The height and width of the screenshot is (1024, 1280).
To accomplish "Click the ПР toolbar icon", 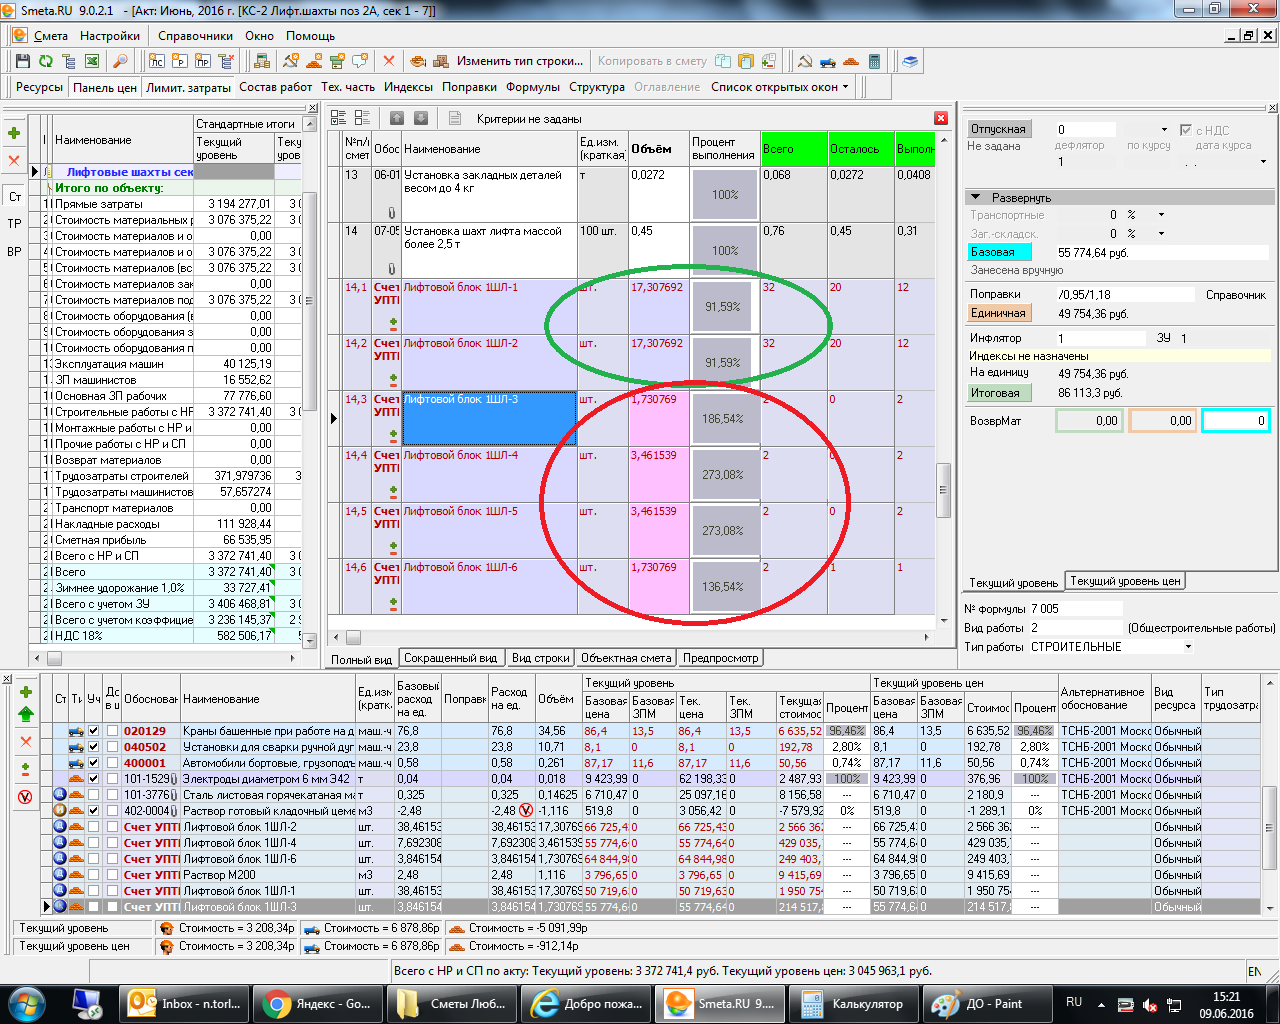I will click(x=203, y=61).
